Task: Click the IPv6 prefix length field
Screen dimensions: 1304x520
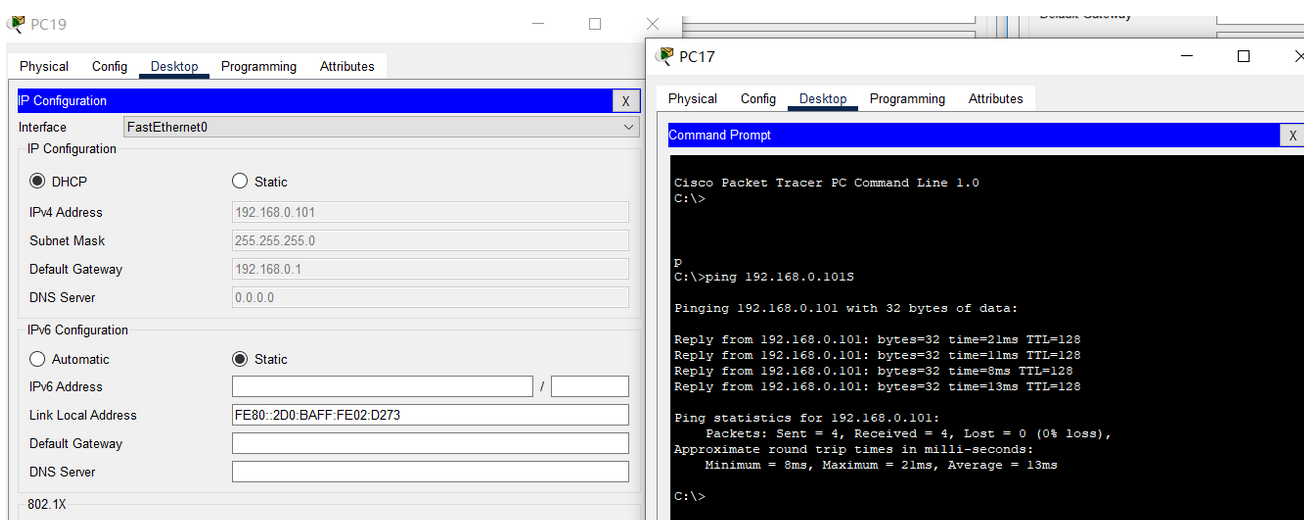Action: (590, 387)
